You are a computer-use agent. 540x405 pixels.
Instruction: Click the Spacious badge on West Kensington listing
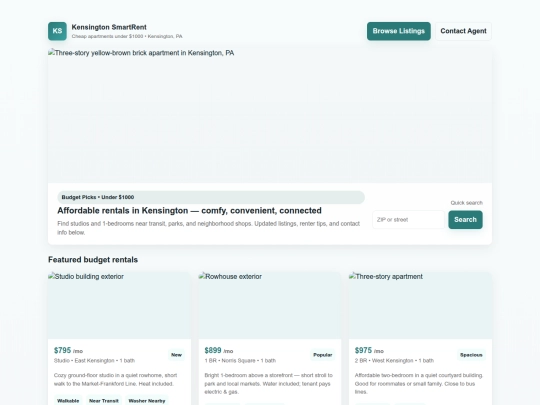(x=471, y=355)
